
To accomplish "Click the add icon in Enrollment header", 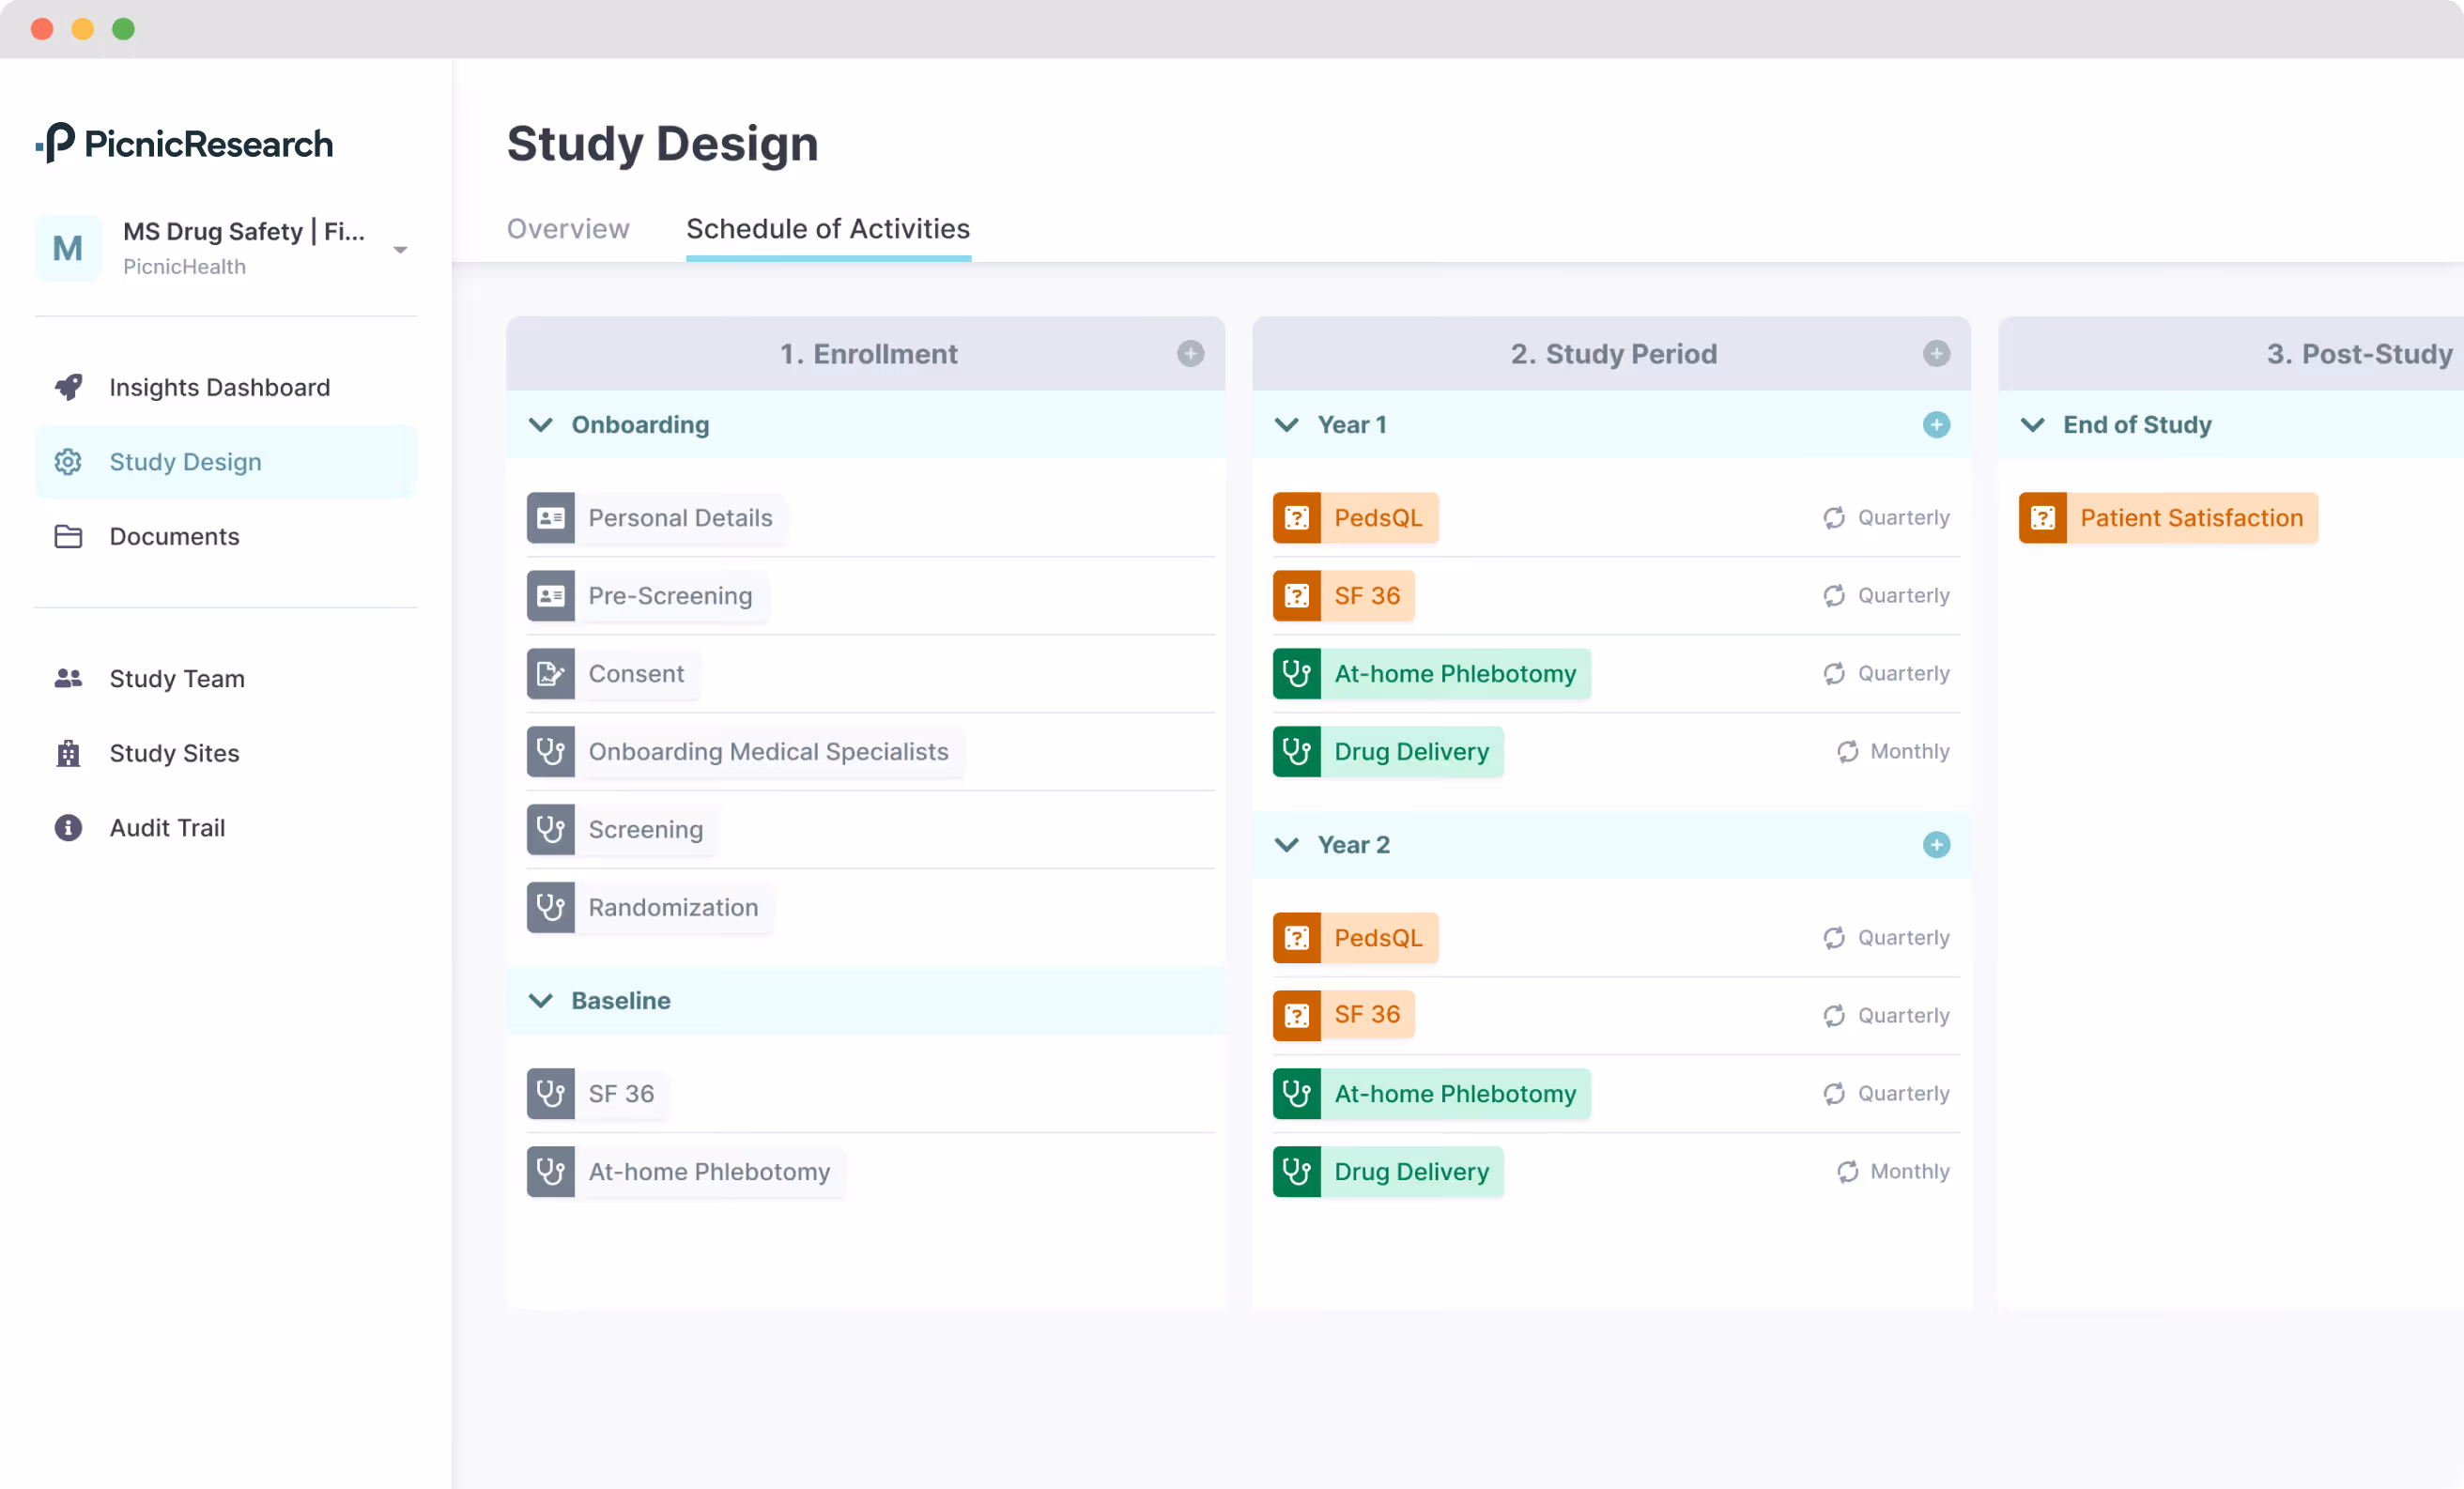I will (1190, 353).
